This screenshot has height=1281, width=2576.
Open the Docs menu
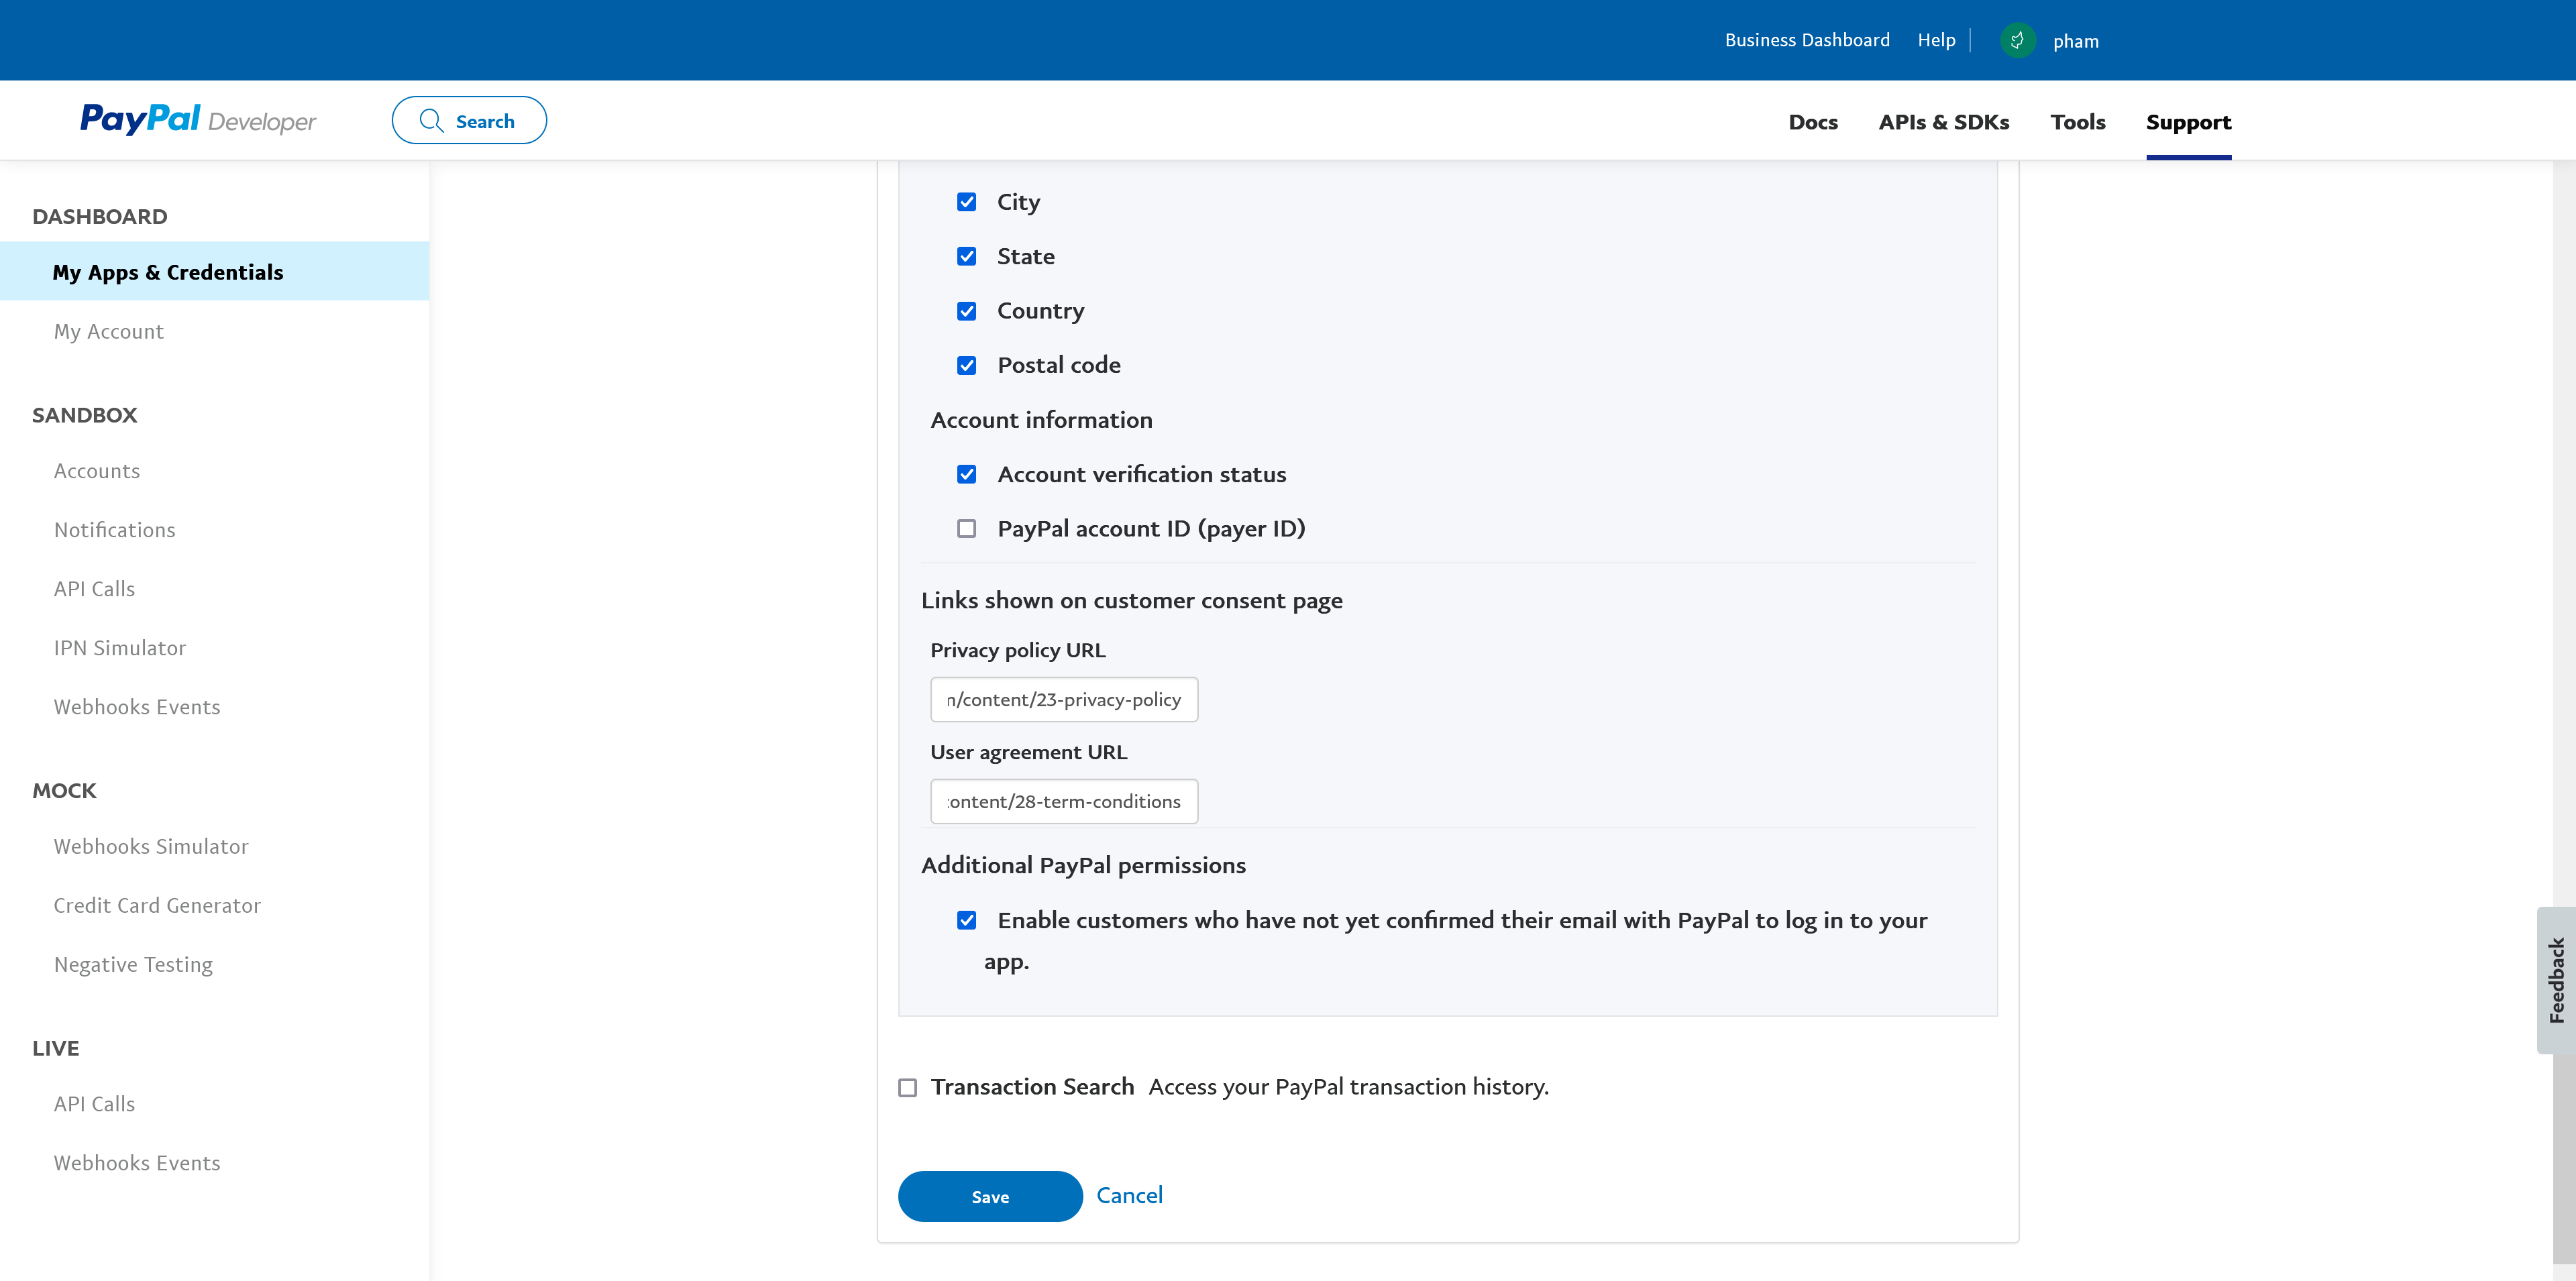tap(1813, 122)
